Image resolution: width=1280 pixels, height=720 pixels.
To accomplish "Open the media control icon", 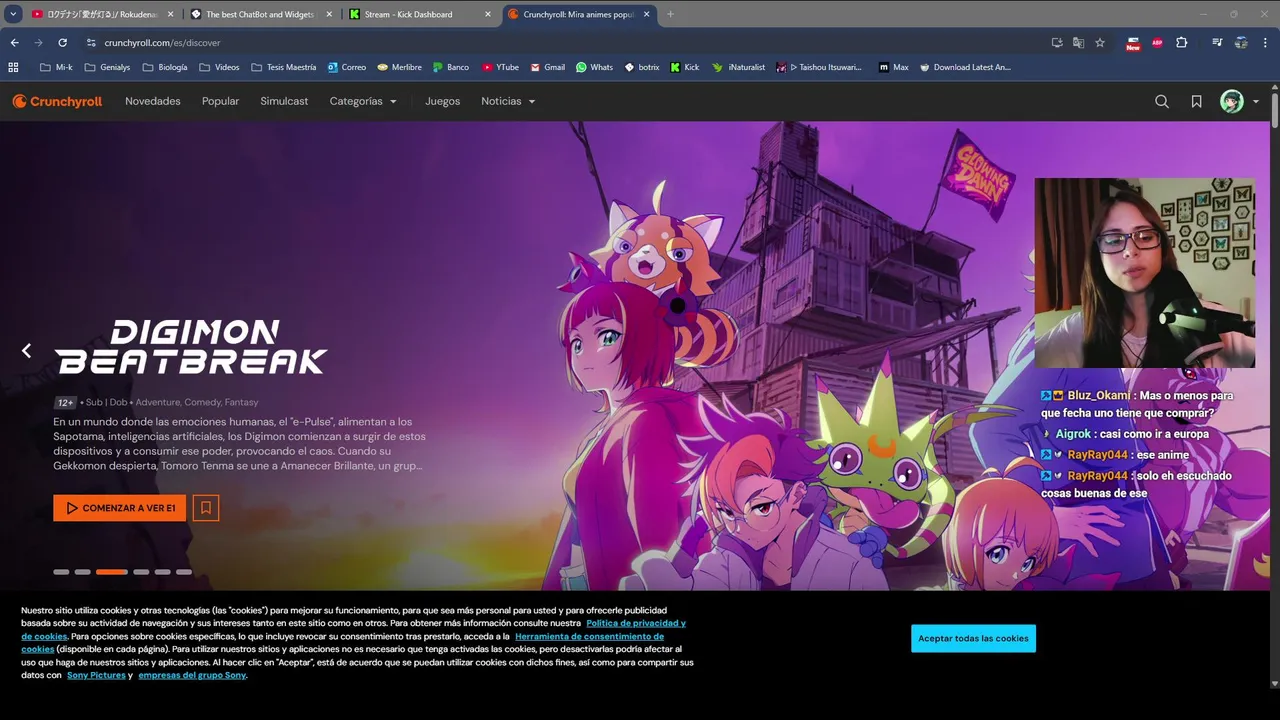I will (1217, 43).
